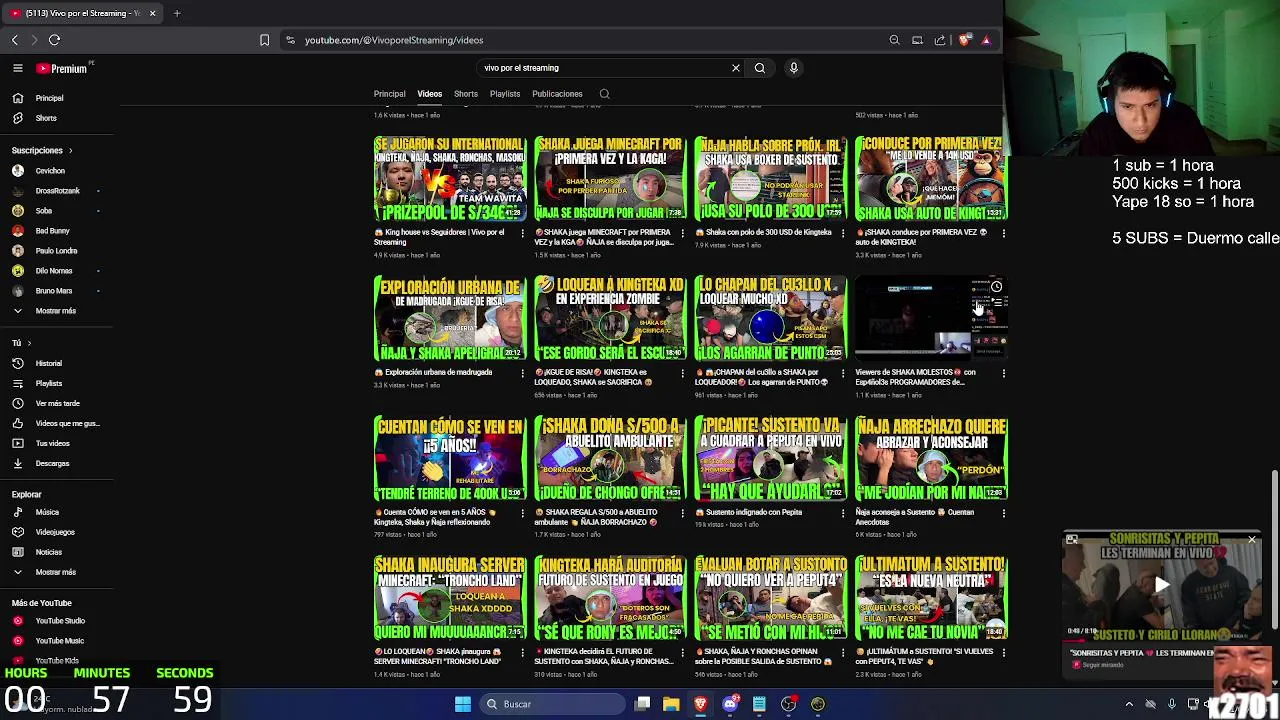Clear the search box text
Viewport: 1280px width, 720px height.
pos(736,68)
